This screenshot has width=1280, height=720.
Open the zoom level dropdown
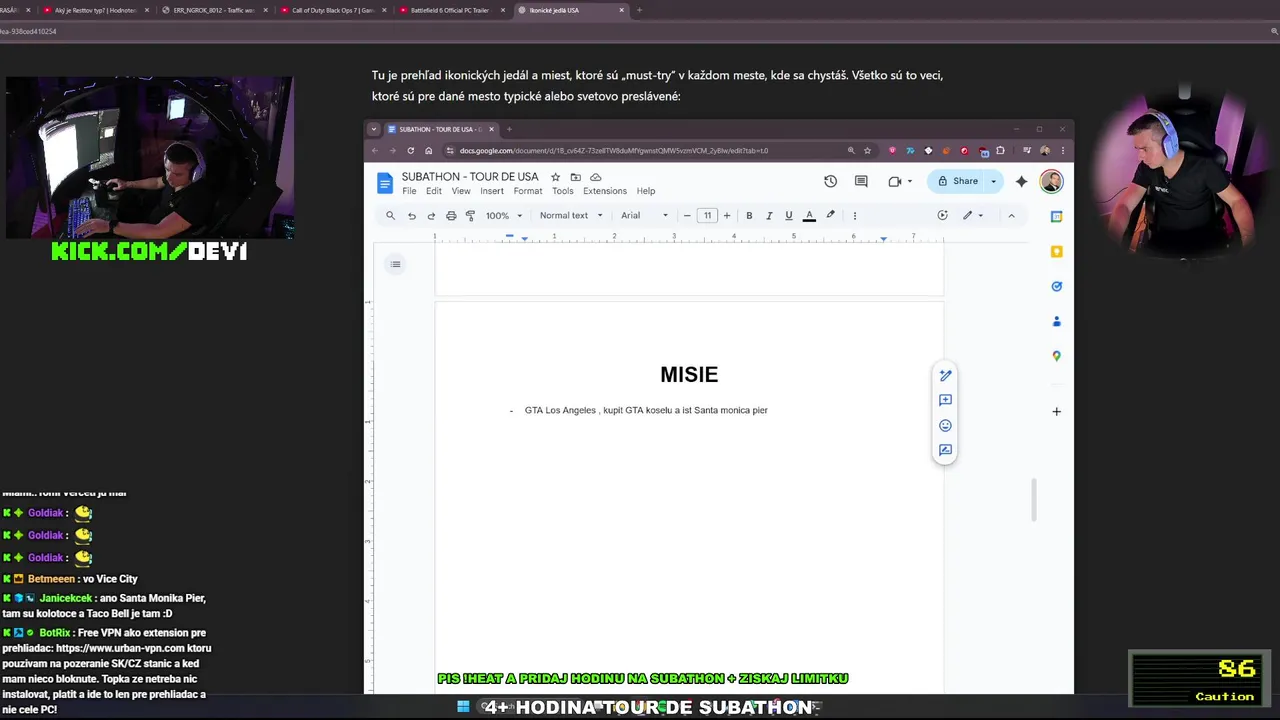click(504, 215)
